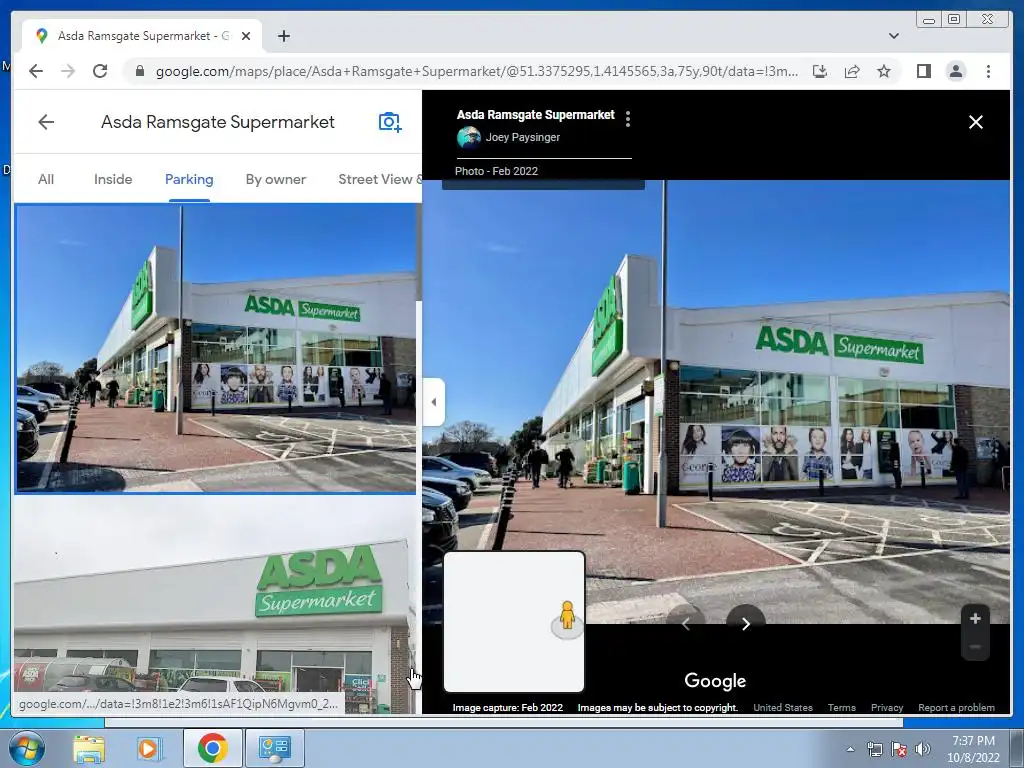Open Action Center flag icon
Viewport: 1024px width, 768px height.
coord(899,749)
